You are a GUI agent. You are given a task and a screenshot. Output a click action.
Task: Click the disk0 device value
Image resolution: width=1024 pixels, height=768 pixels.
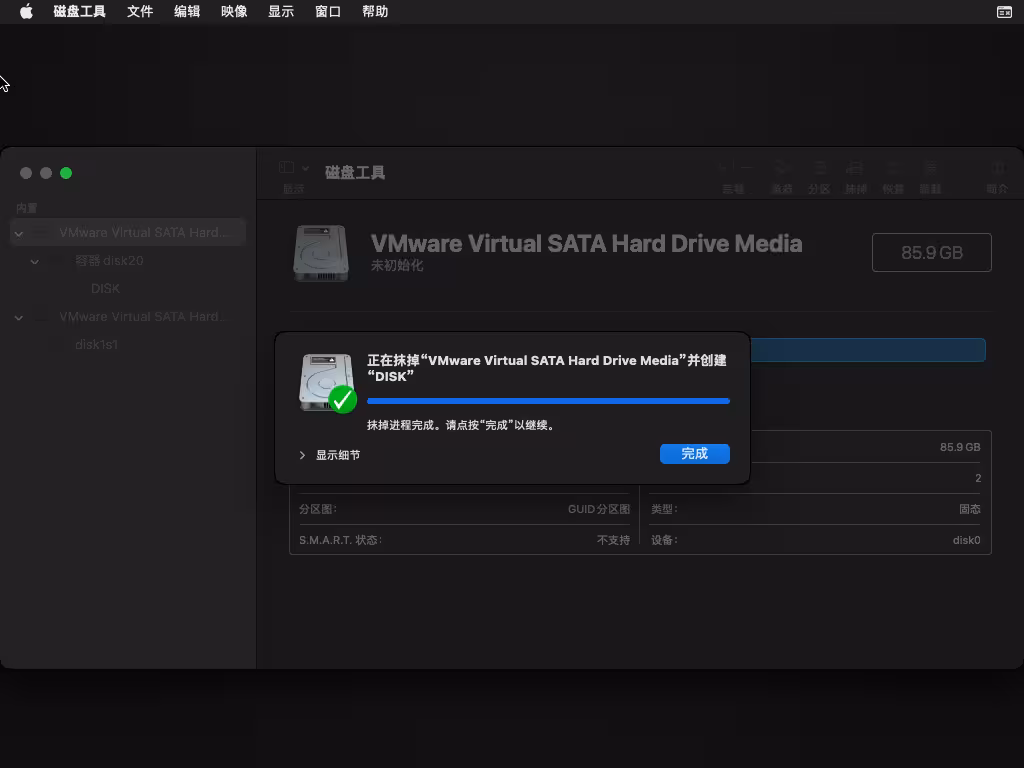(x=967, y=540)
